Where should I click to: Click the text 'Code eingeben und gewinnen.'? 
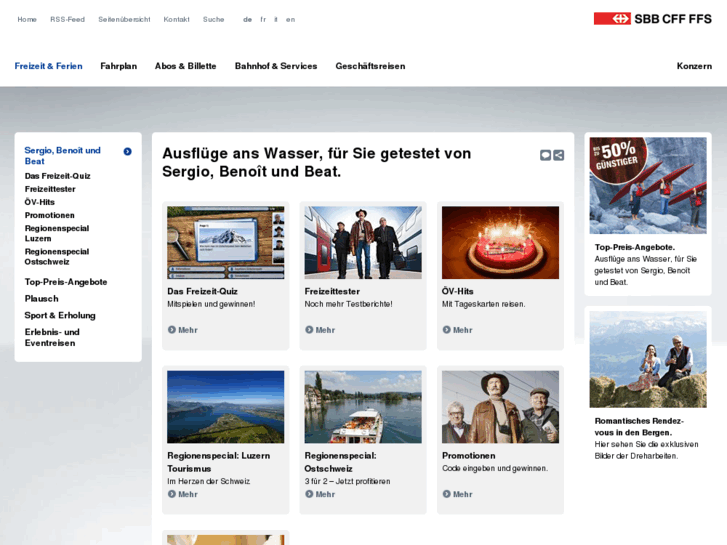click(x=495, y=468)
